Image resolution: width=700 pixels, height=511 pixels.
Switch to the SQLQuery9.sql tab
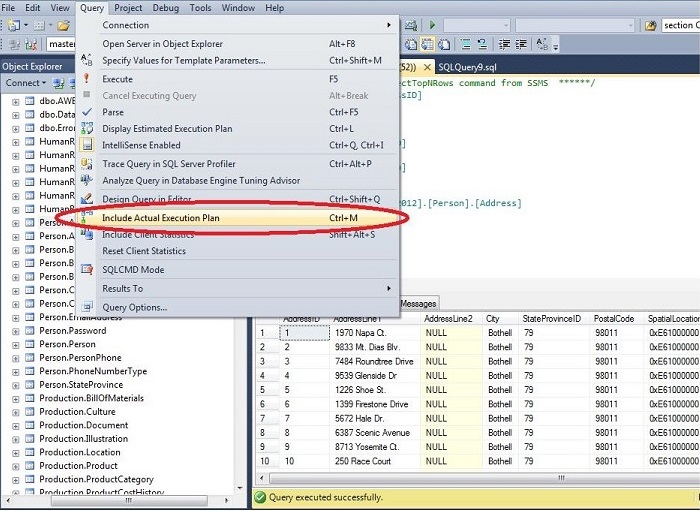(x=467, y=67)
